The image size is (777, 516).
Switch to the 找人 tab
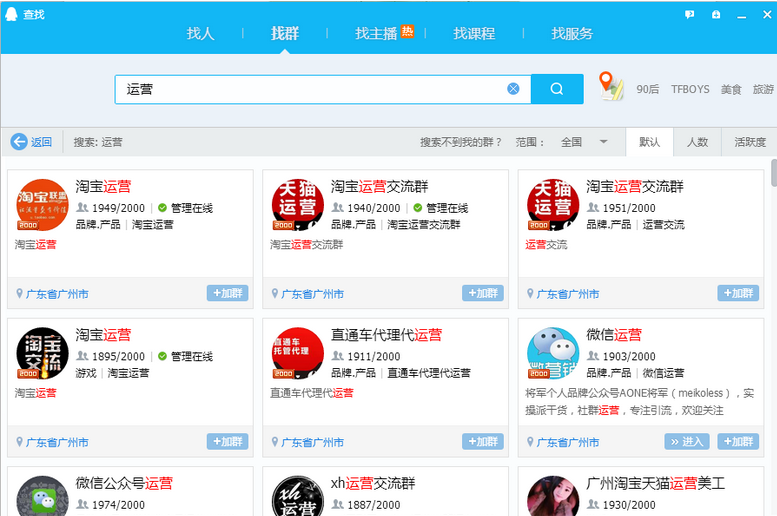(x=200, y=33)
